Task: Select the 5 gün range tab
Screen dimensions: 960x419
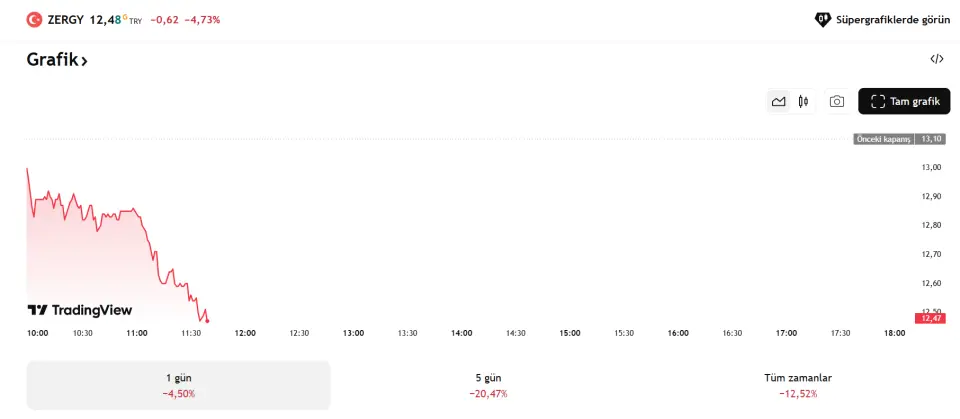Action: pyautogui.click(x=488, y=385)
